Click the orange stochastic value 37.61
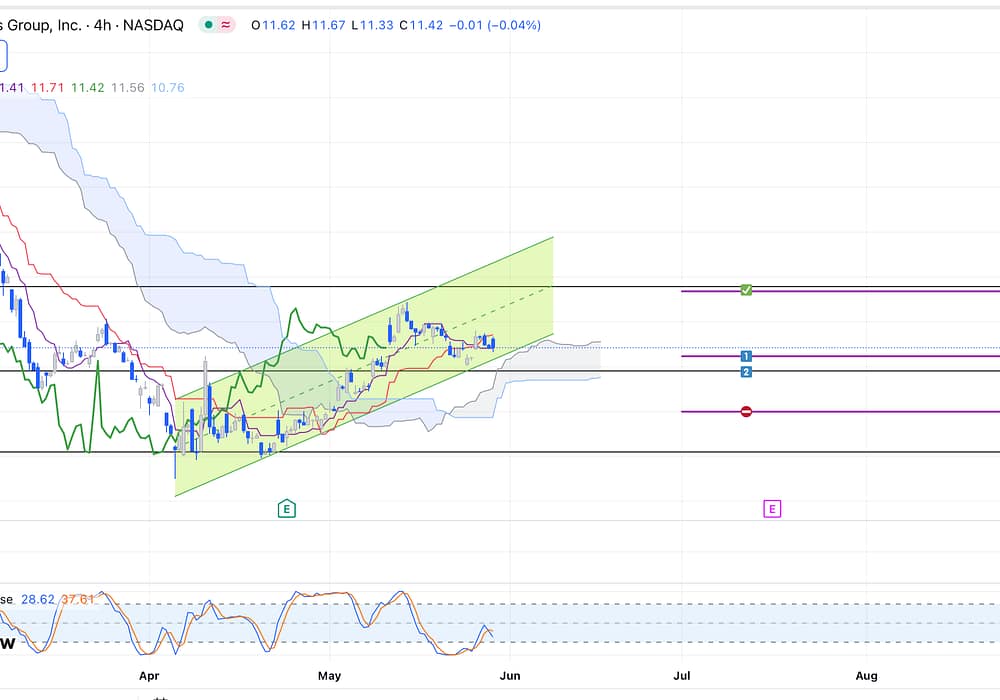This screenshot has height=700, width=1000. (78, 599)
